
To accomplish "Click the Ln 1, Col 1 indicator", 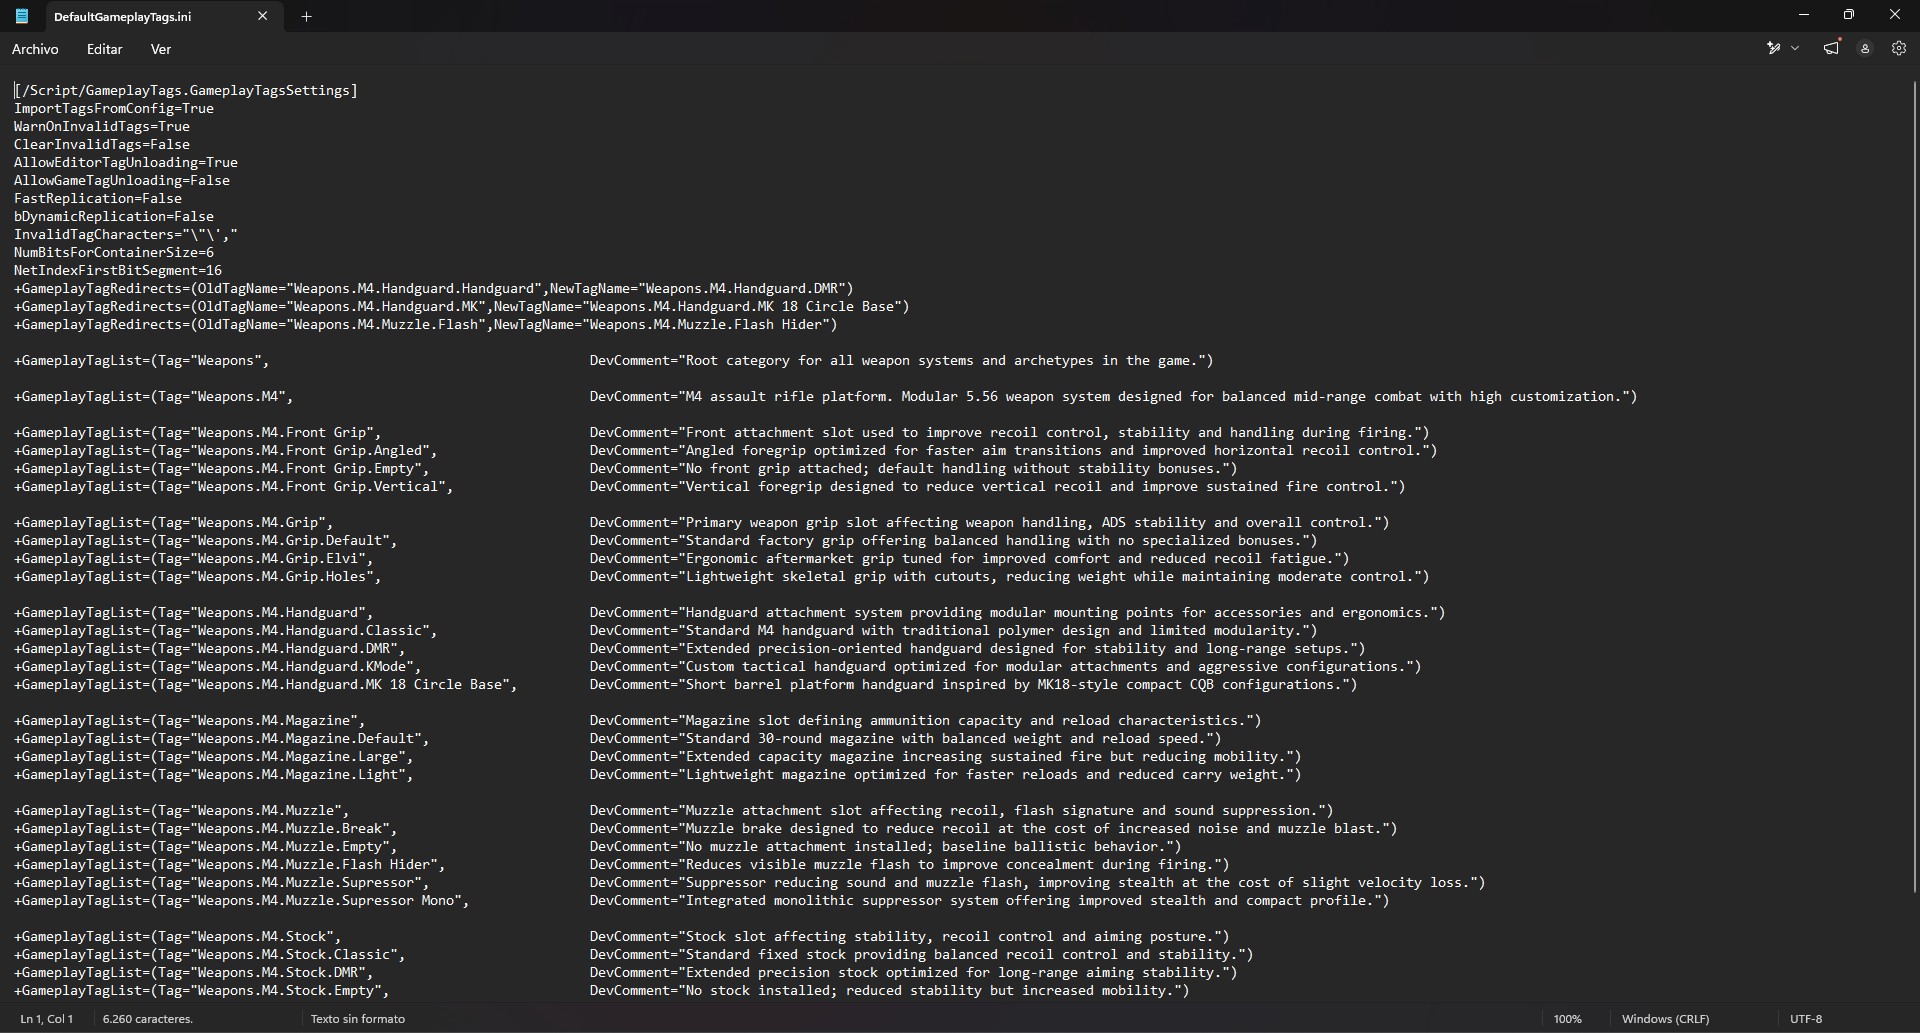I will [47, 1019].
